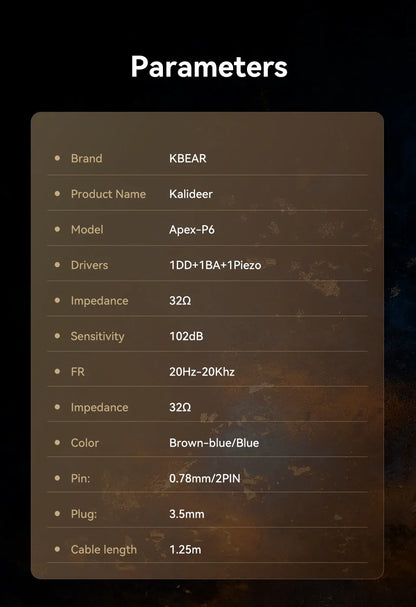Viewport: 416px width, 607px height.
Task: Select the Drivers label
Action: tap(89, 265)
